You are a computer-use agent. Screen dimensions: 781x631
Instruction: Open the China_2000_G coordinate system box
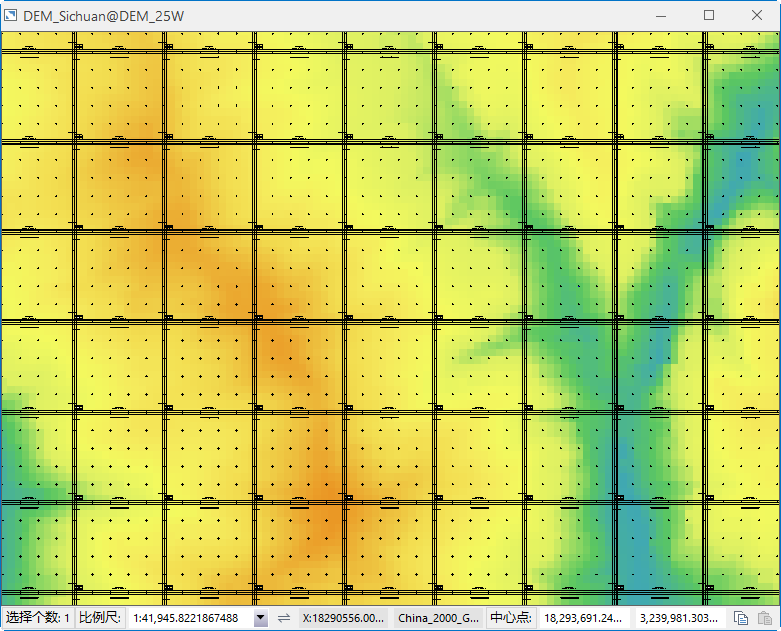pos(439,619)
